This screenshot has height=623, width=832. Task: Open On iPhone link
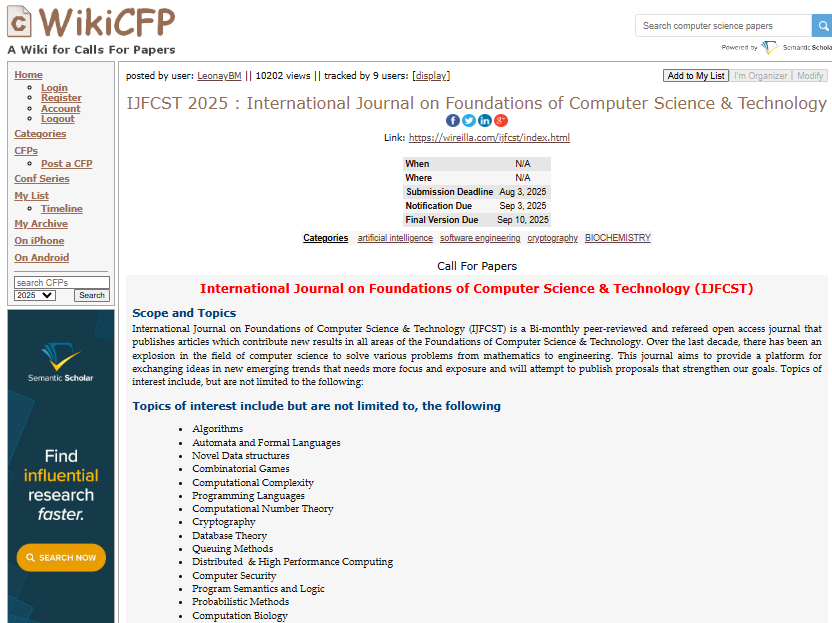(x=39, y=240)
